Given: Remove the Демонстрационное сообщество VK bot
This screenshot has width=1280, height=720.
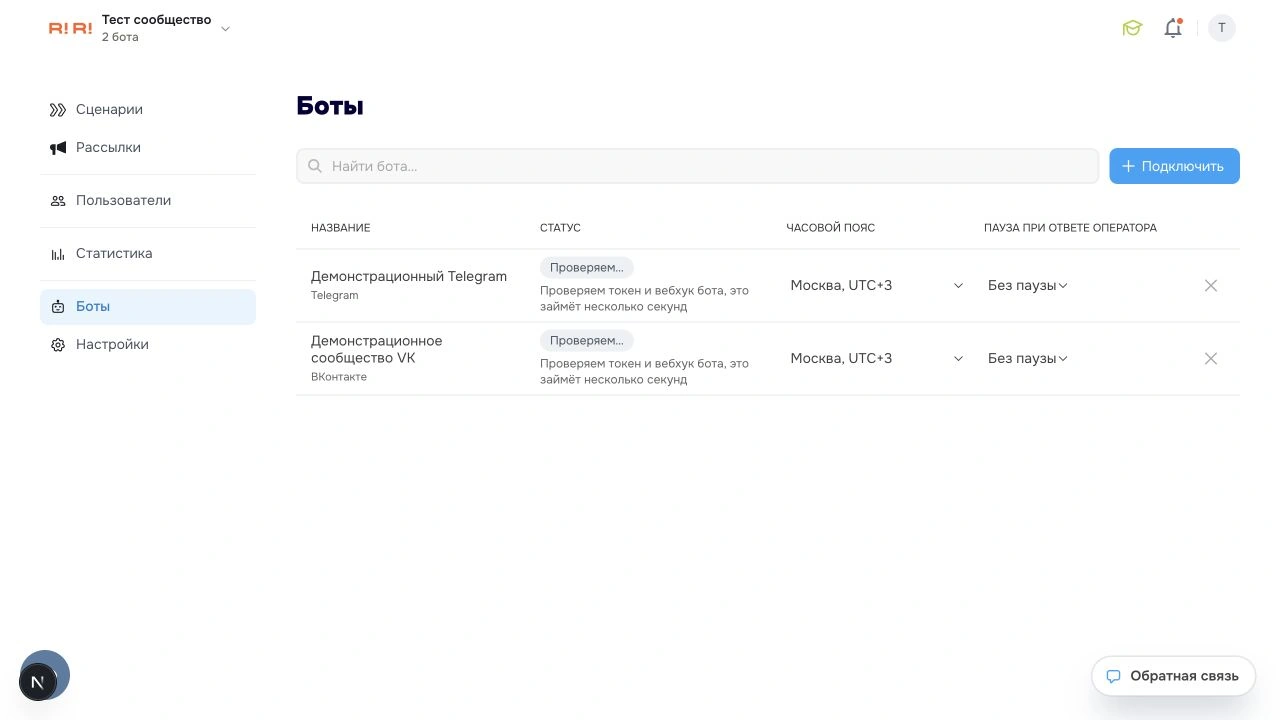Looking at the screenshot, I should pos(1211,359).
